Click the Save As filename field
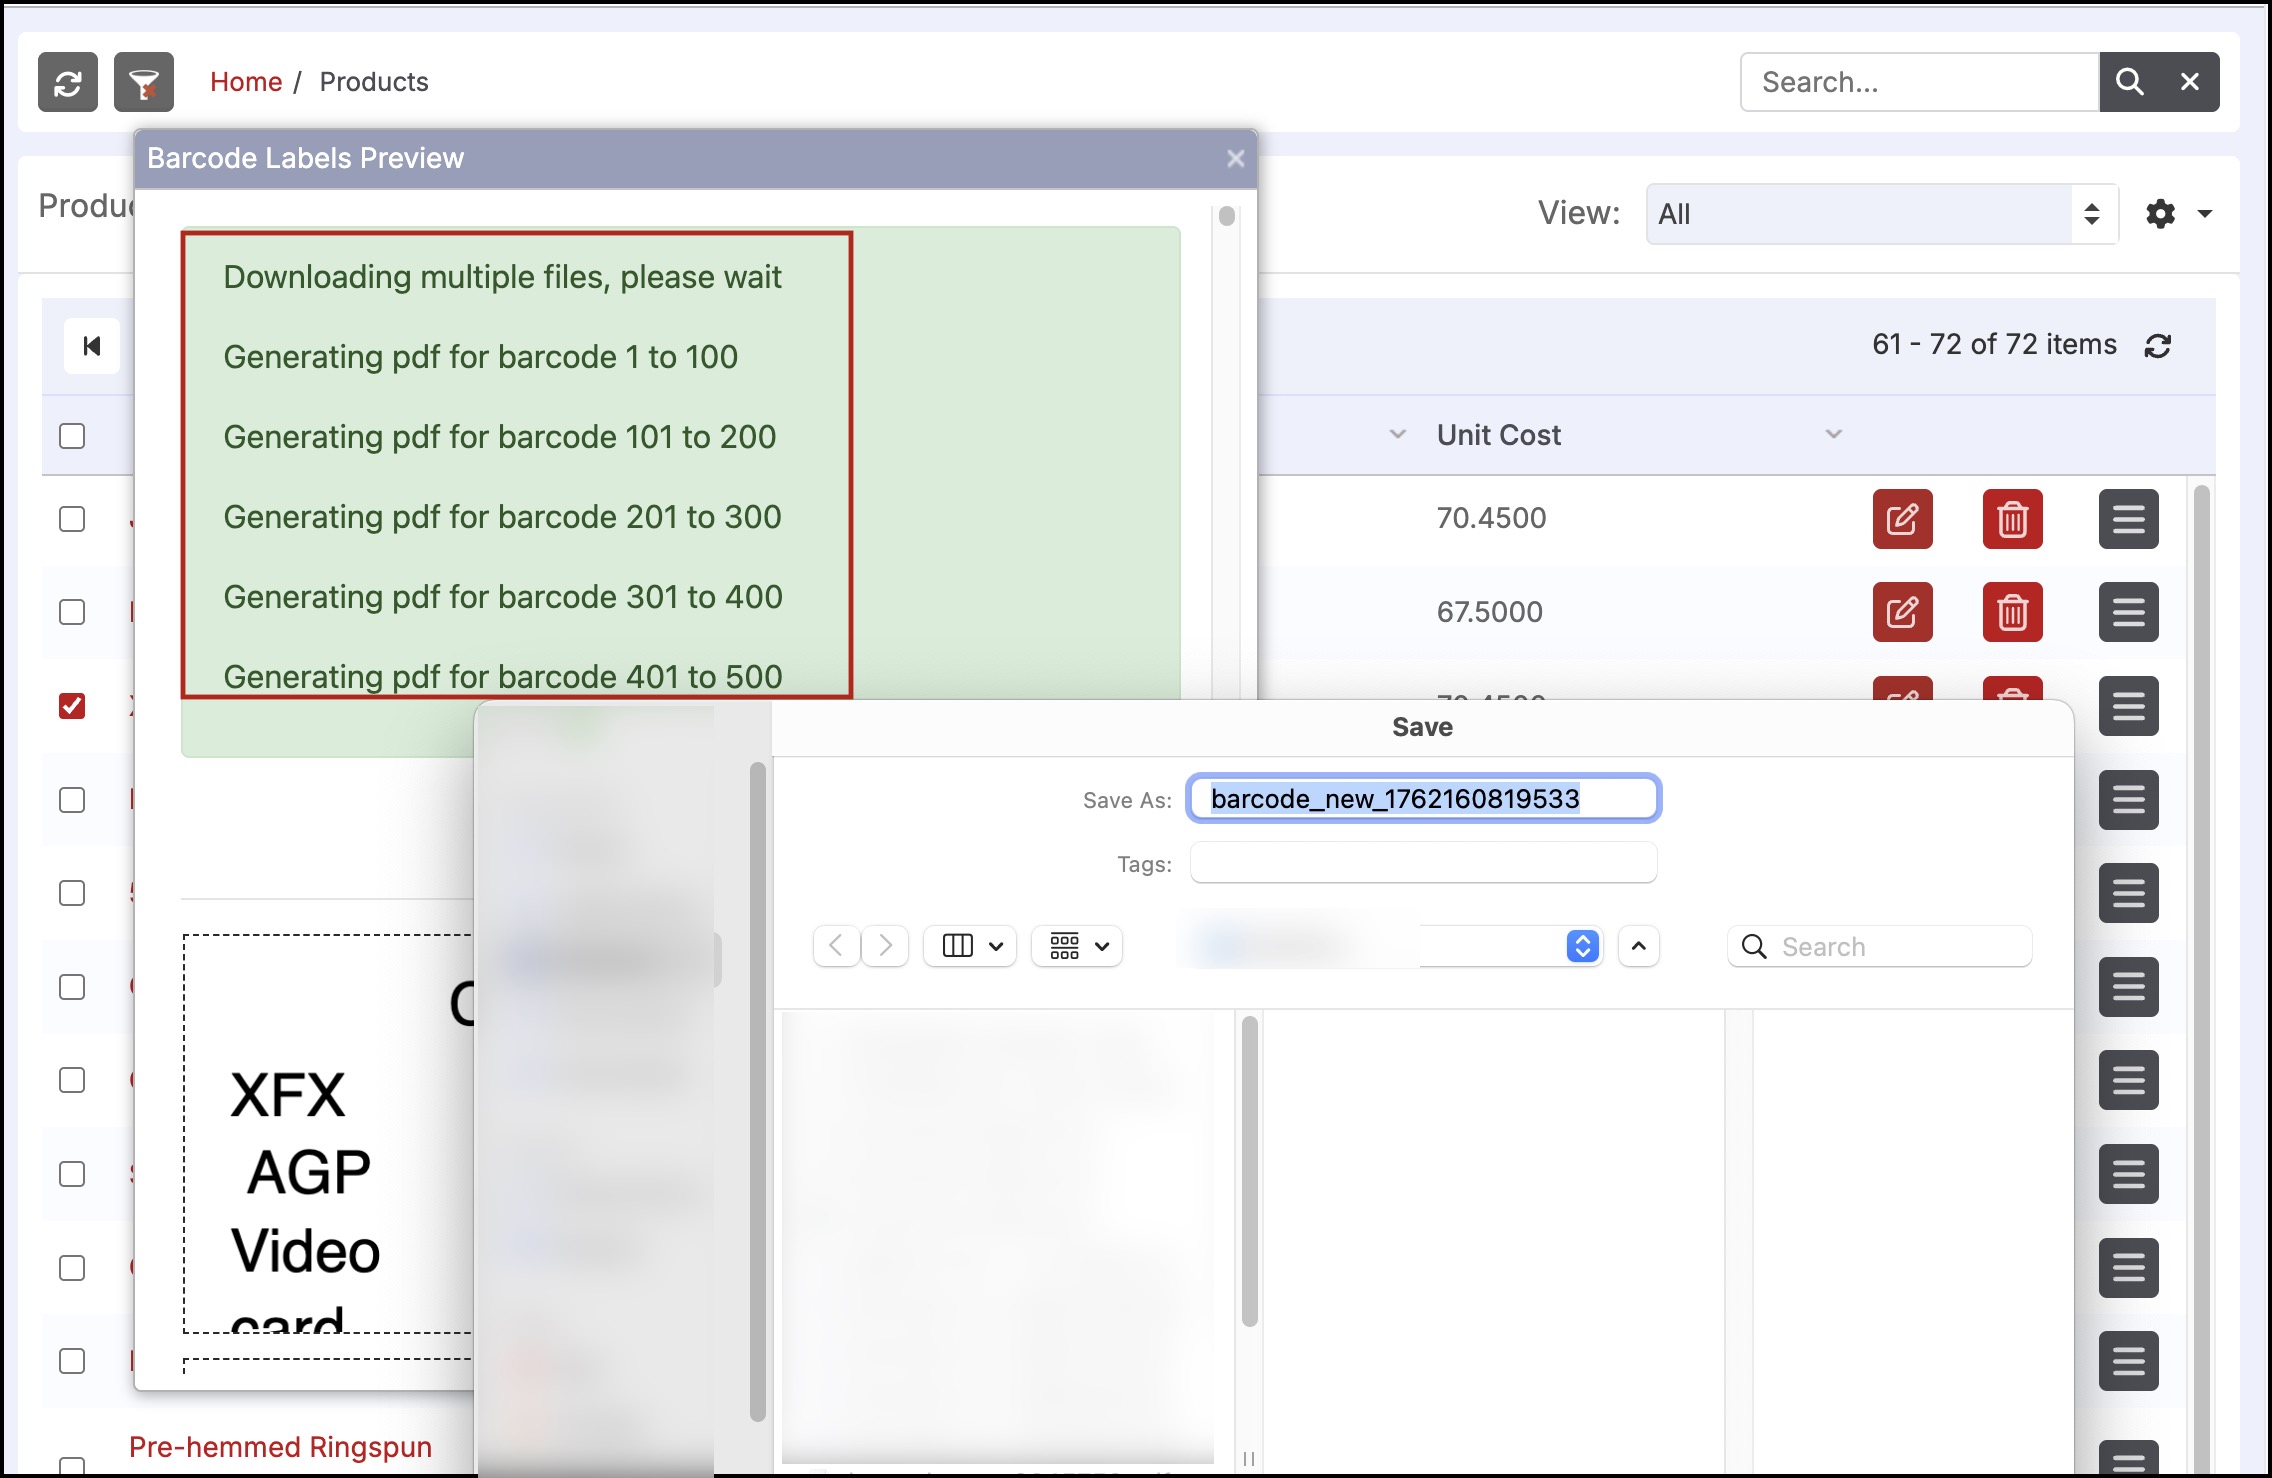This screenshot has width=2272, height=1478. tap(1422, 799)
